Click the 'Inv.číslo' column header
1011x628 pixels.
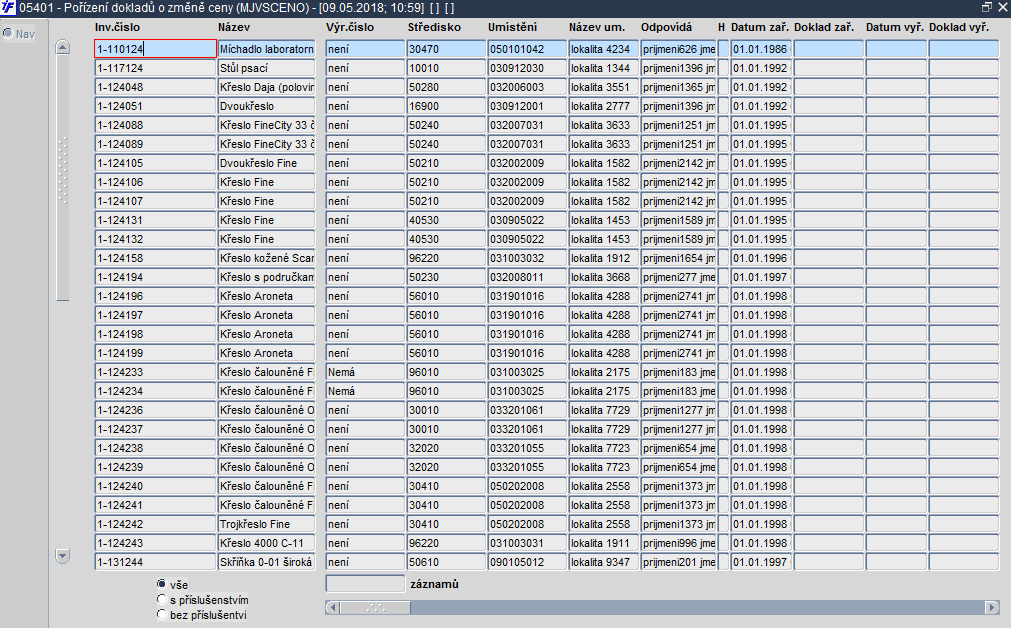(x=117, y=27)
